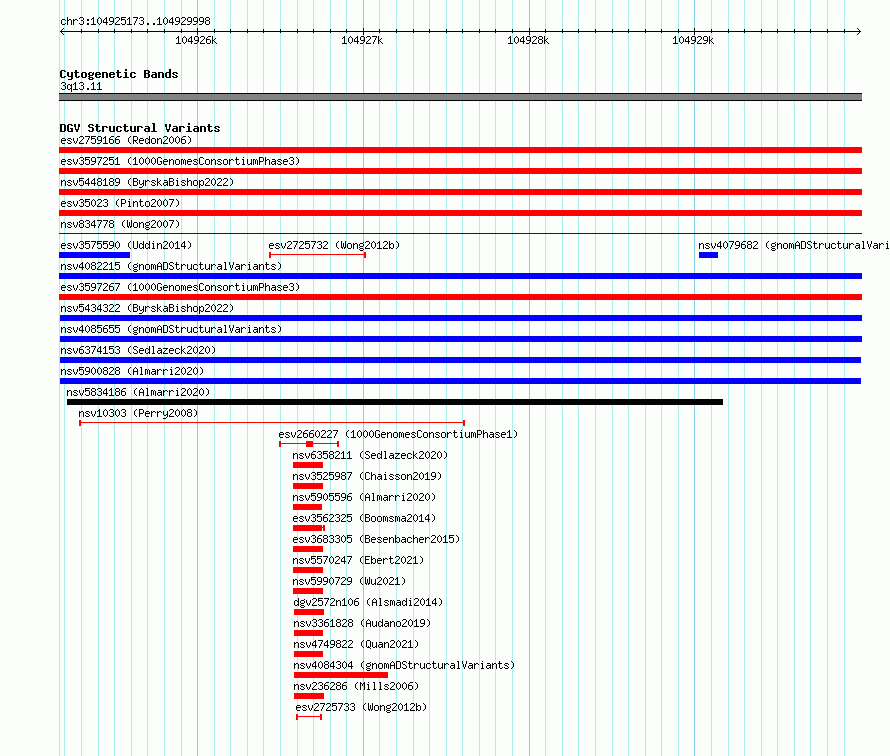This screenshot has width=890, height=756.
Task: Select nsv6358211 (Sedlazeck2020) label
Action: pos(370,455)
